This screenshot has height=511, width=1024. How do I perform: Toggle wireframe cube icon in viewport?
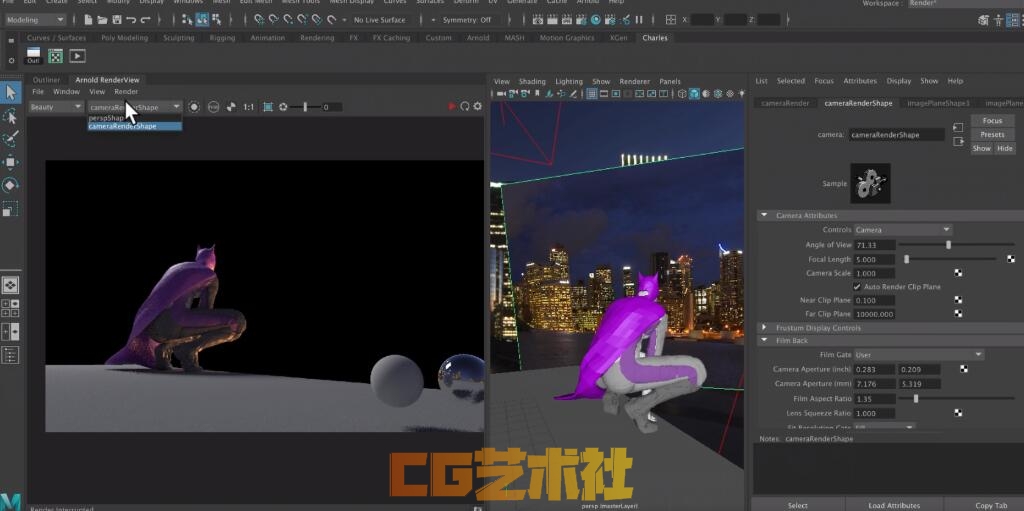(x=682, y=93)
